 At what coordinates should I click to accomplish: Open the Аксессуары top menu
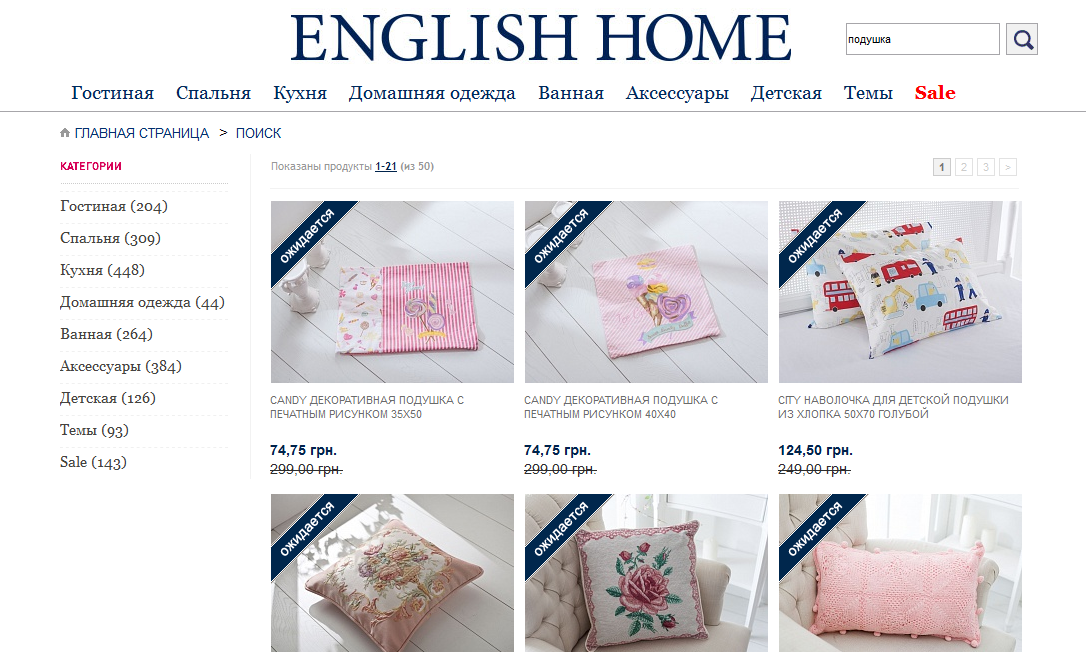coord(677,93)
